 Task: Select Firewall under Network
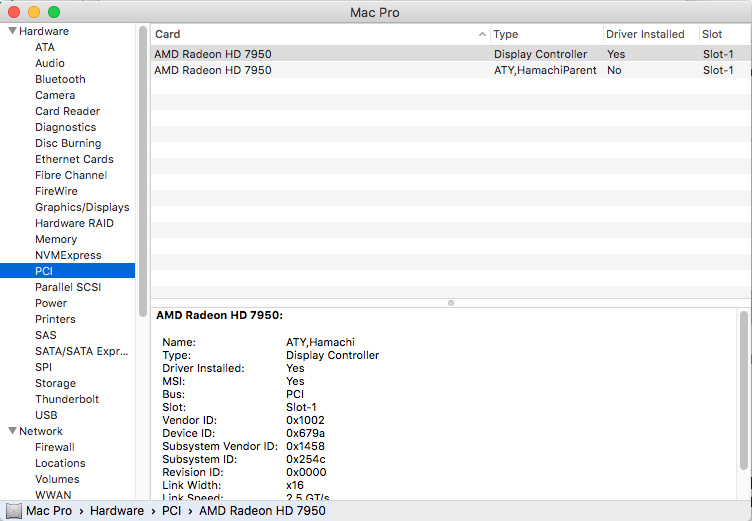pyautogui.click(x=55, y=447)
